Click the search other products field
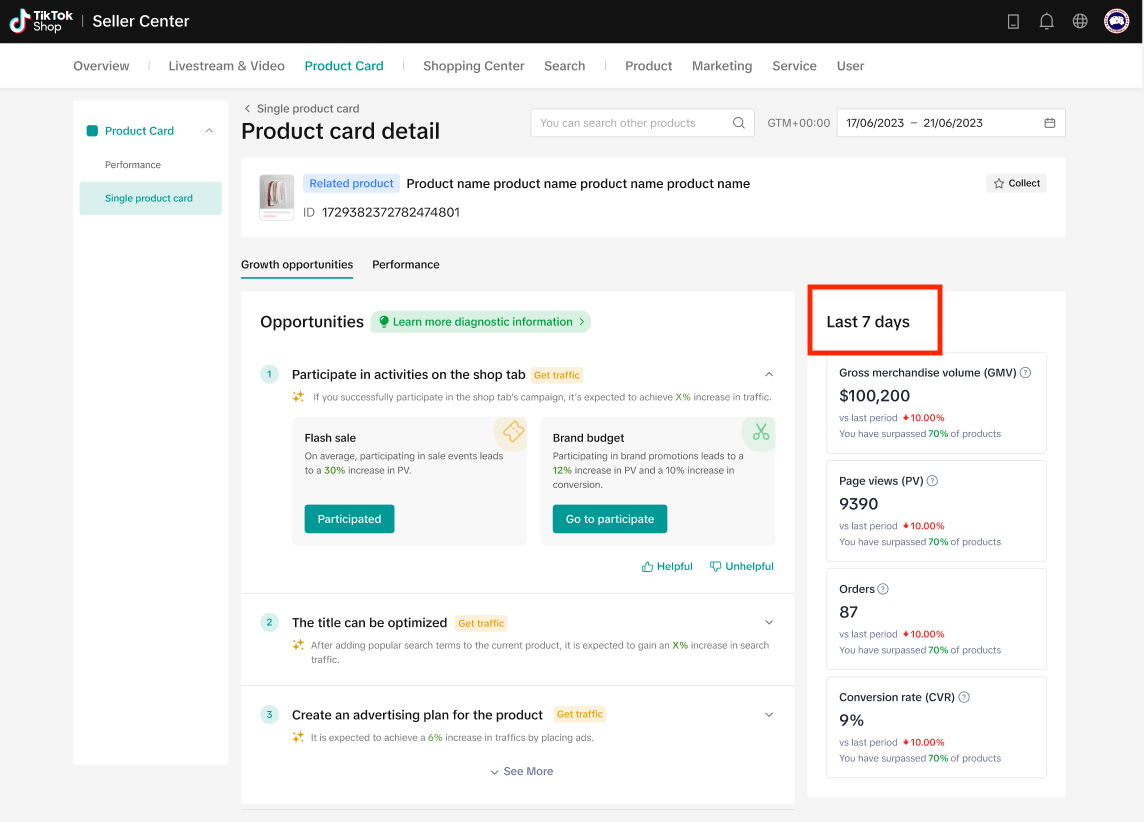The image size is (1144, 822). 630,123
